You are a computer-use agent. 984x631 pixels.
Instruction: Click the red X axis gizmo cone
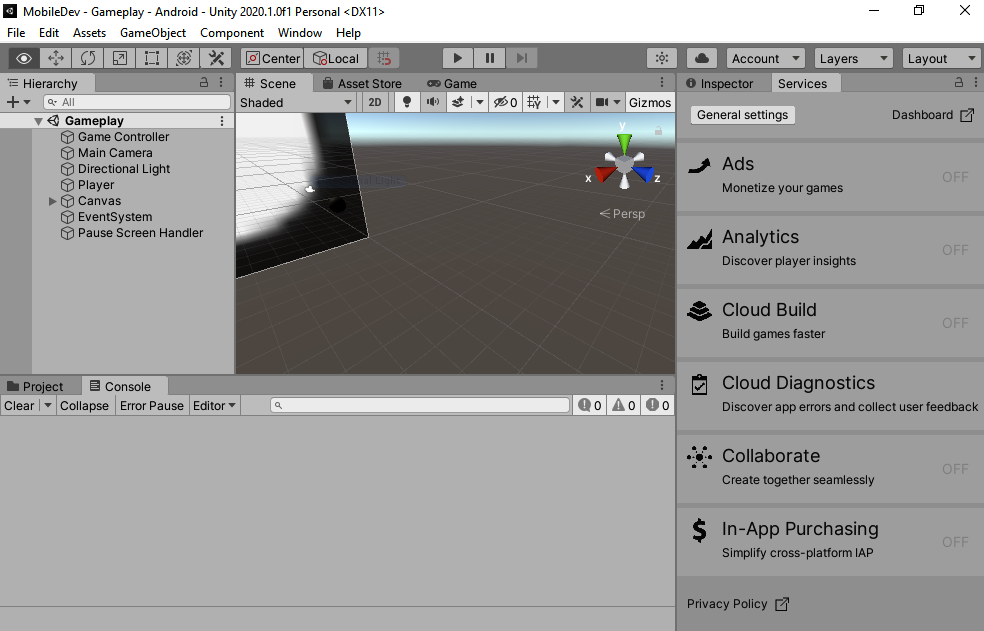(x=605, y=174)
